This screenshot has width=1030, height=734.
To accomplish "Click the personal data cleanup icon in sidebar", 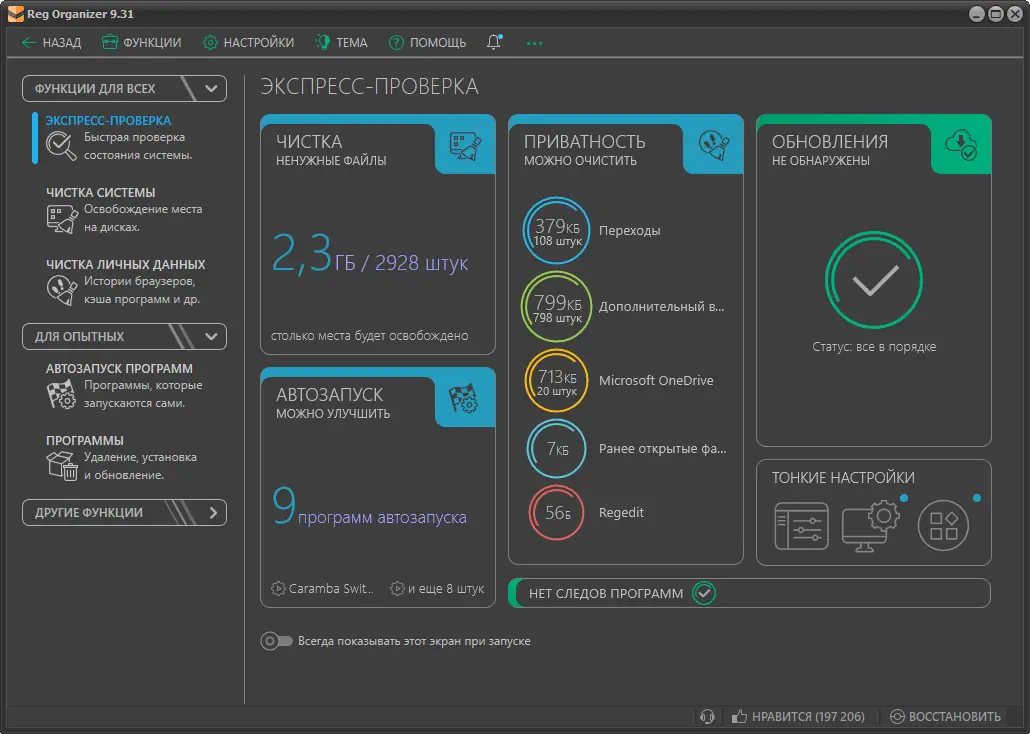I will [x=62, y=290].
